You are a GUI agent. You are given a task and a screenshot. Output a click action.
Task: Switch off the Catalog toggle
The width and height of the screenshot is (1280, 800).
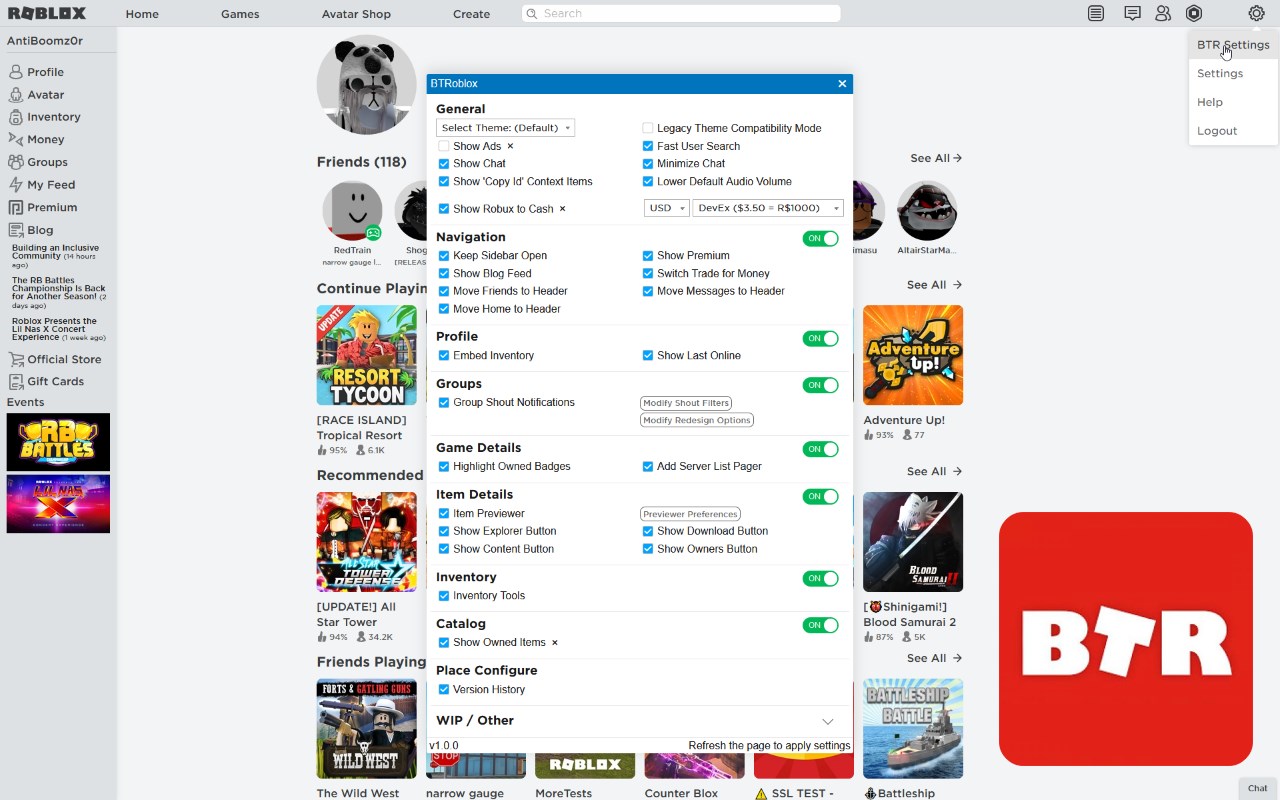[821, 625]
